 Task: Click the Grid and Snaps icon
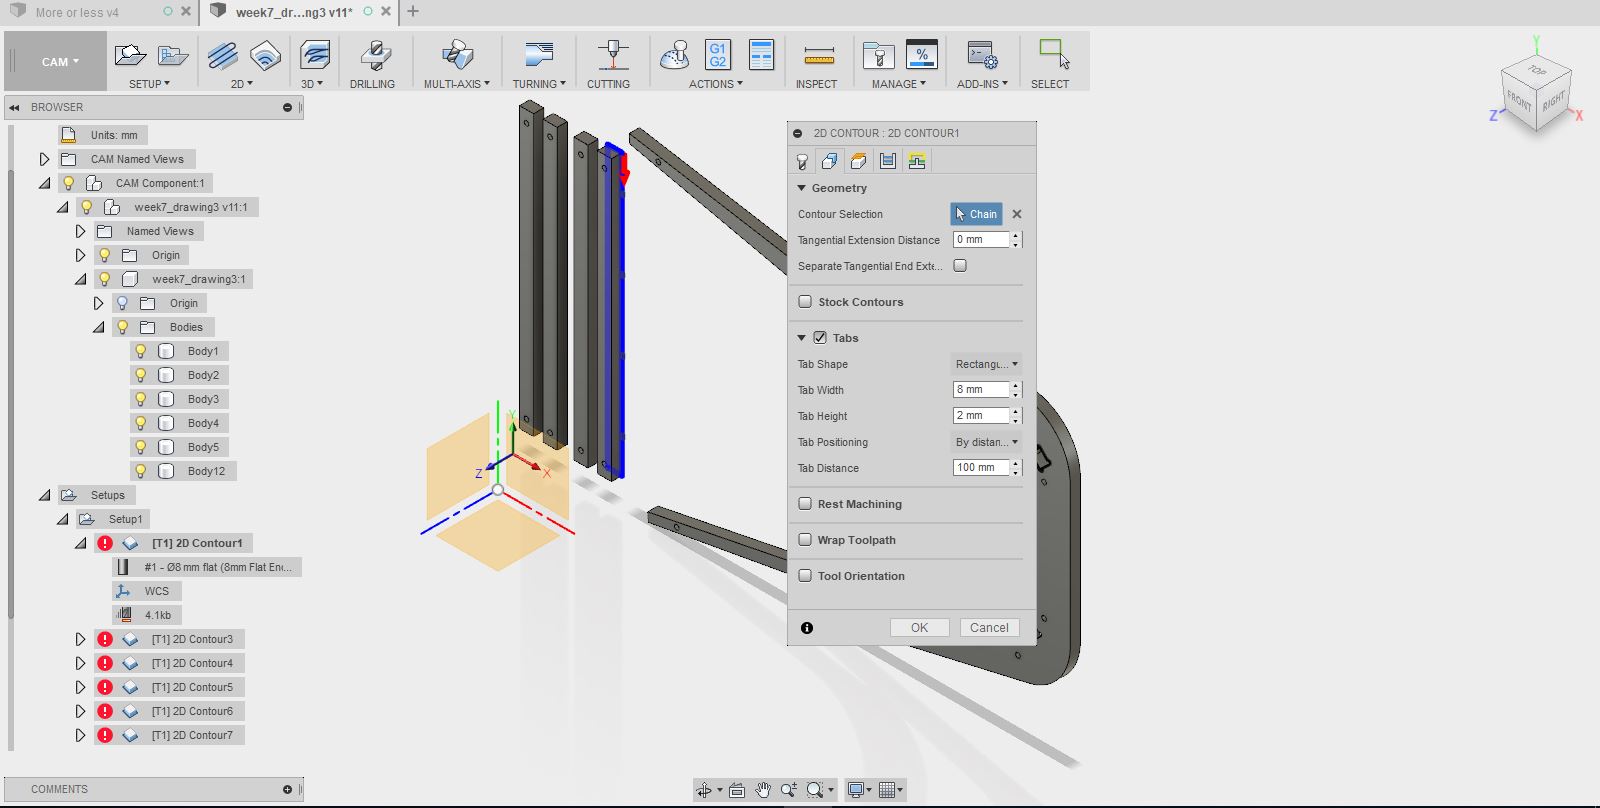click(x=888, y=790)
